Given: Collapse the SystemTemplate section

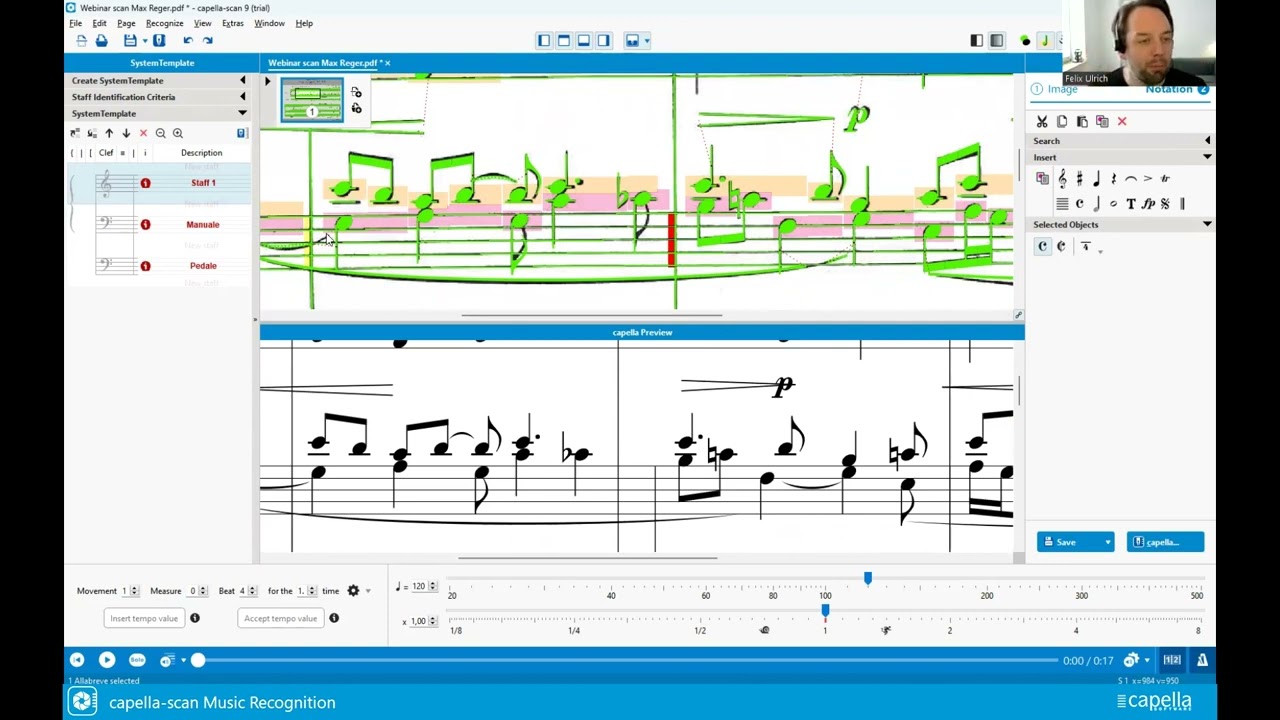Looking at the screenshot, I should [160, 114].
